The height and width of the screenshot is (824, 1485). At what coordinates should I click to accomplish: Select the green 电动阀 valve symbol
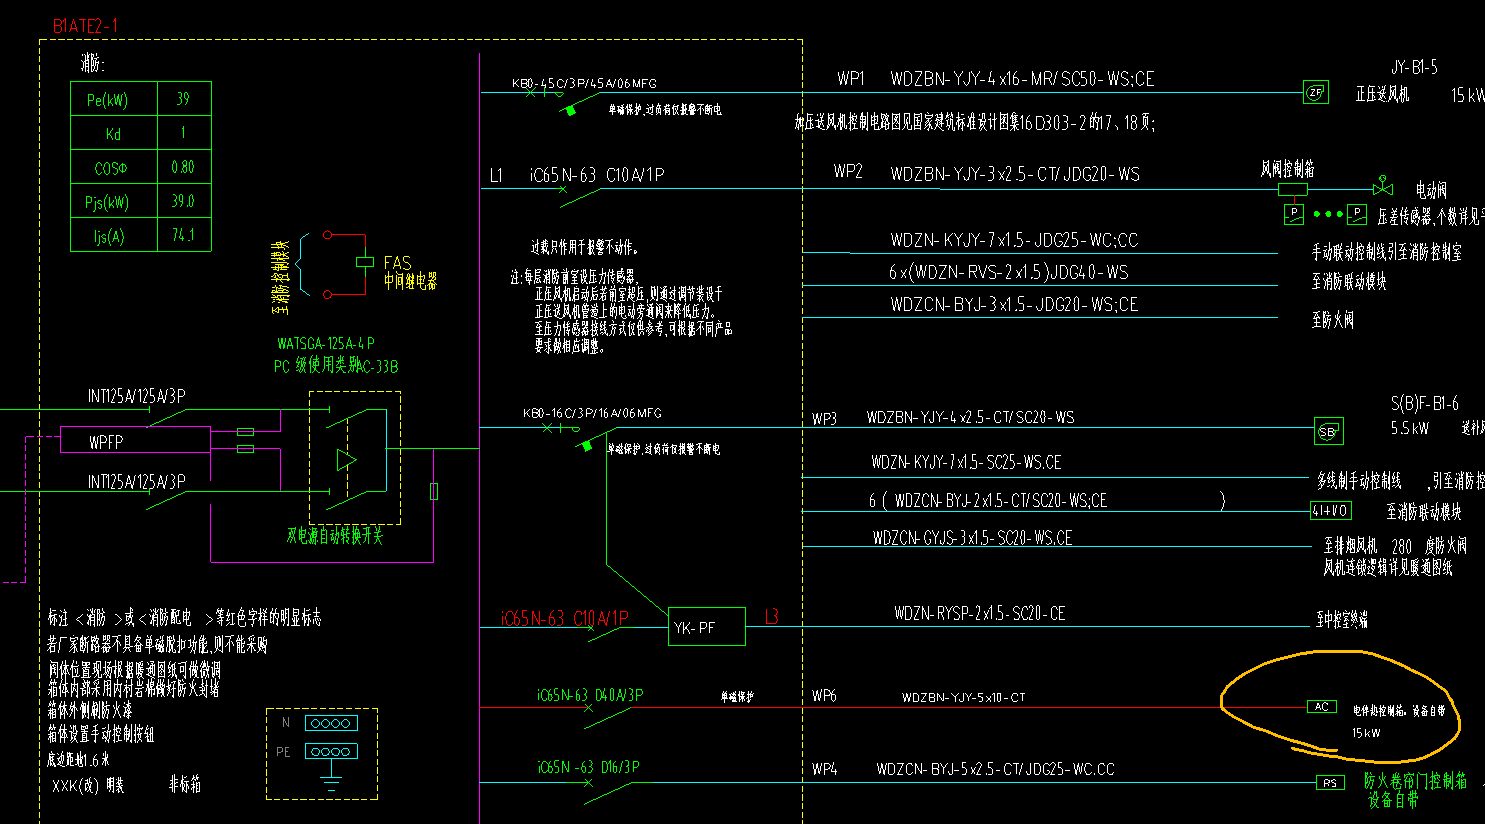(1384, 188)
